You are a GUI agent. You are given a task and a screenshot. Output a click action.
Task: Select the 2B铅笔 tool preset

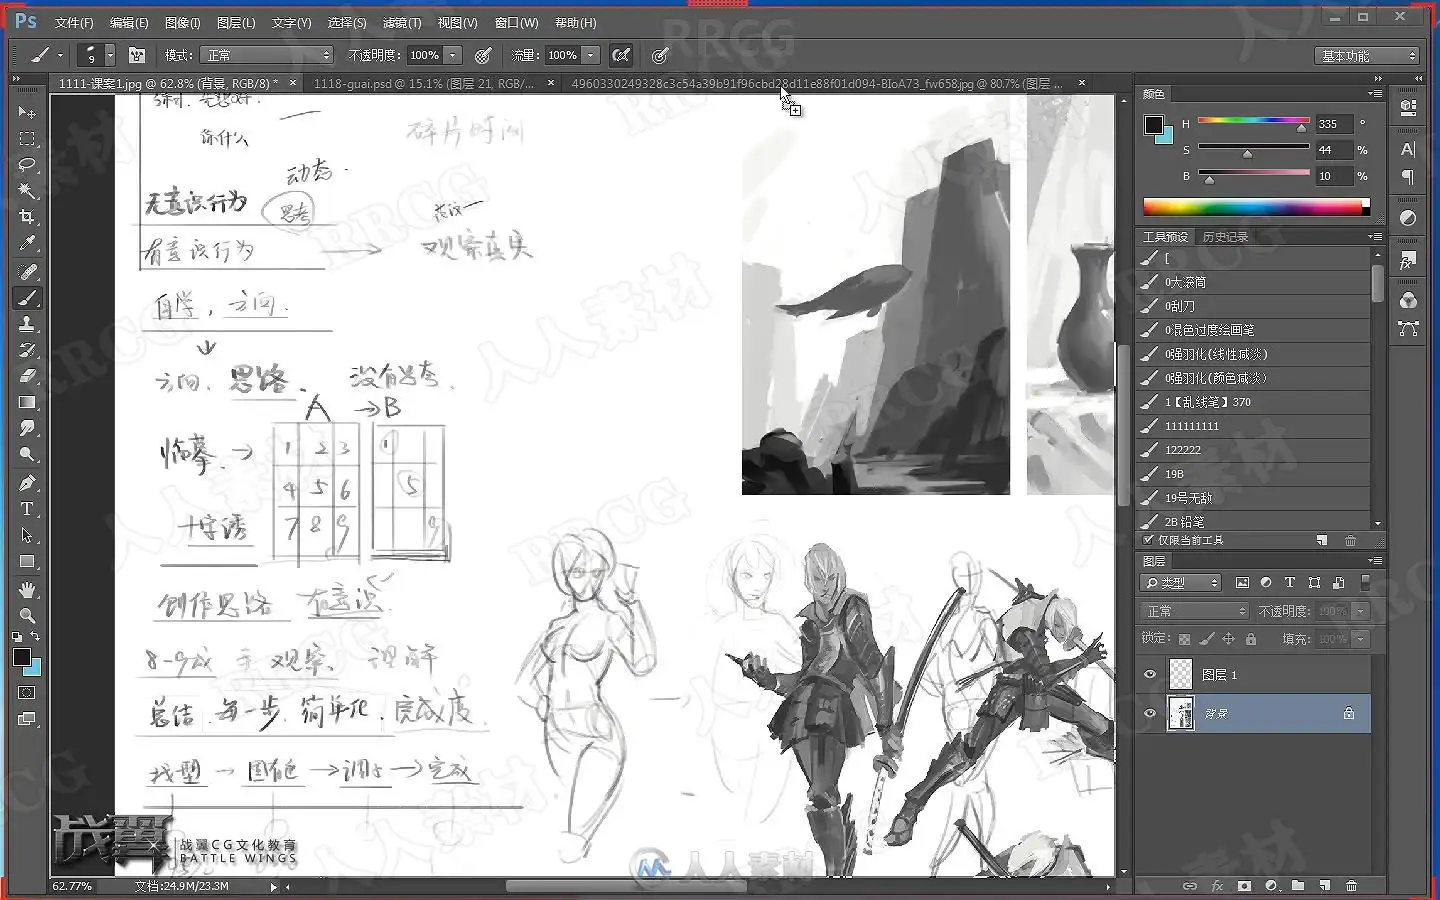[1254, 521]
